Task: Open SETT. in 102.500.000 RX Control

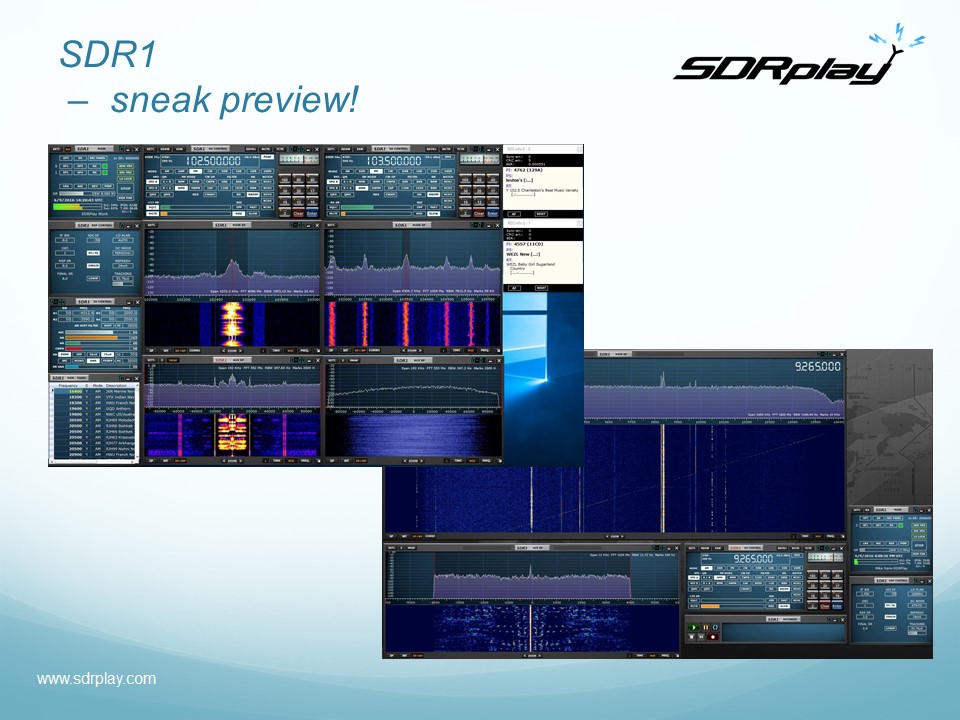Action: point(151,149)
